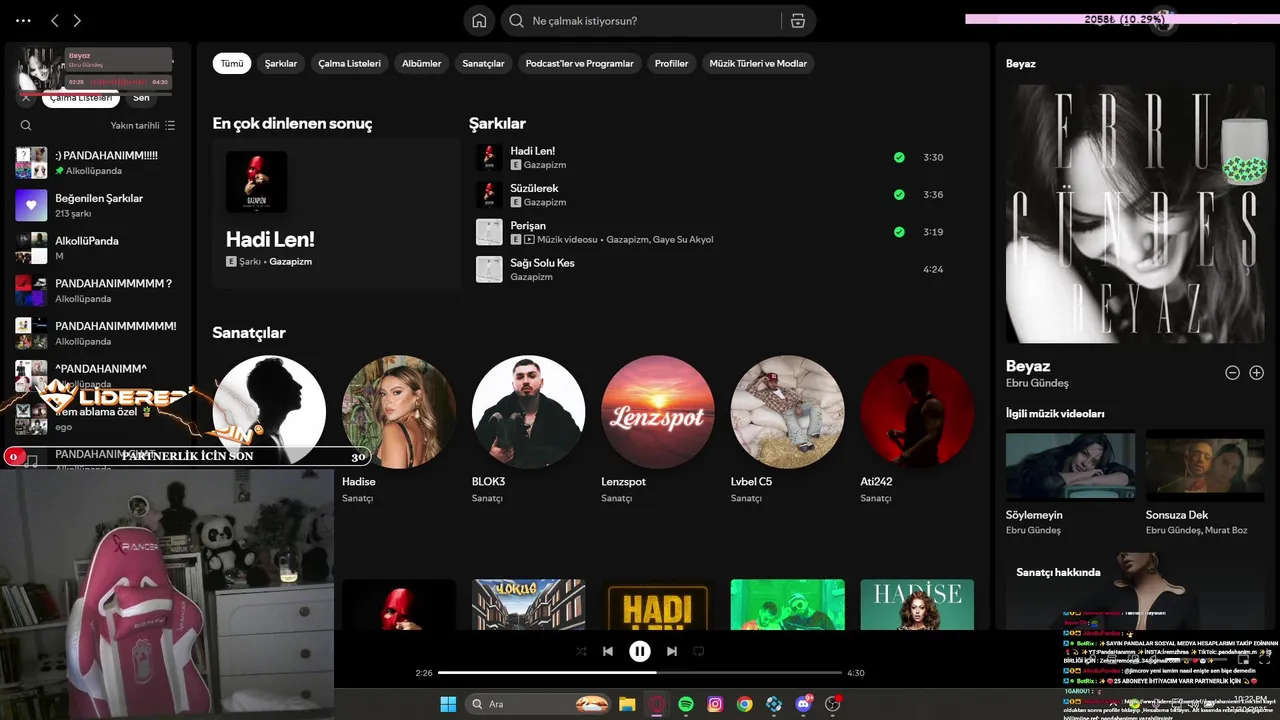The height and width of the screenshot is (720, 1280).
Task: Open the 'Hadi Len!' top result card
Action: coord(336,214)
